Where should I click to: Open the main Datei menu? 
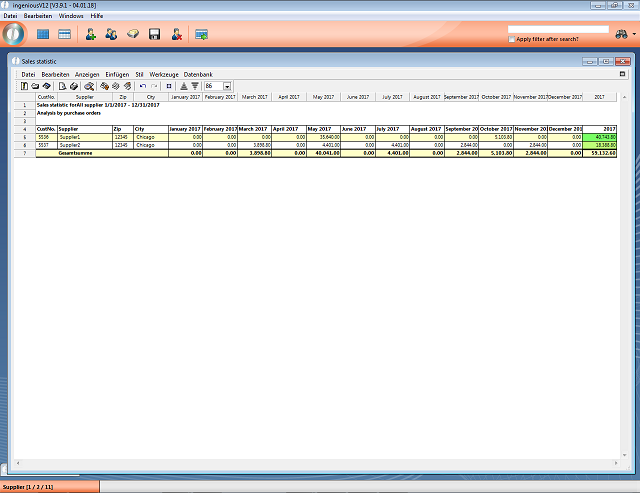pyautogui.click(x=10, y=16)
